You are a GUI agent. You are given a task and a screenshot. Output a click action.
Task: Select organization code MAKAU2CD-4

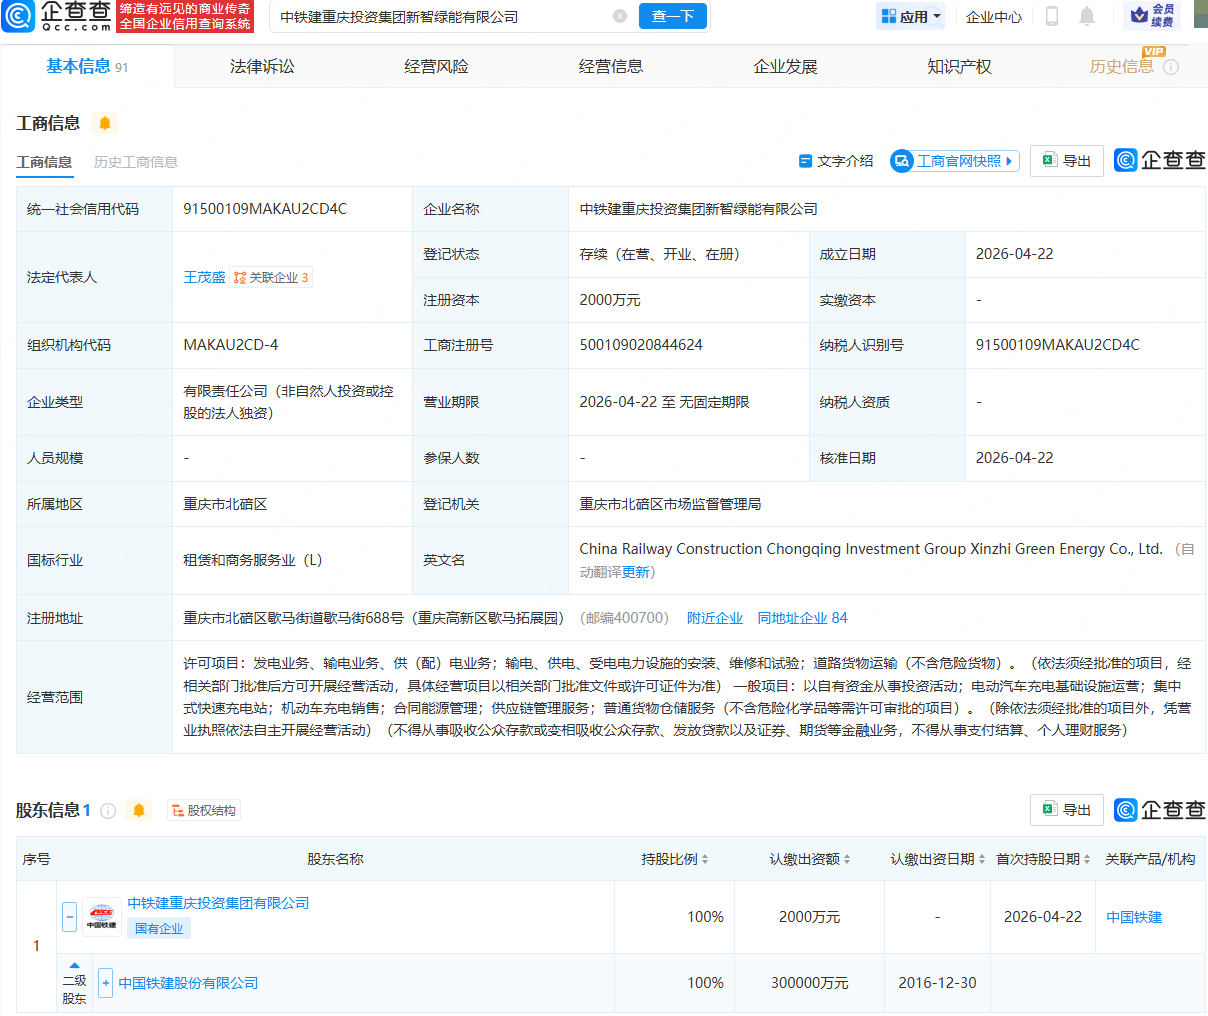coord(231,345)
